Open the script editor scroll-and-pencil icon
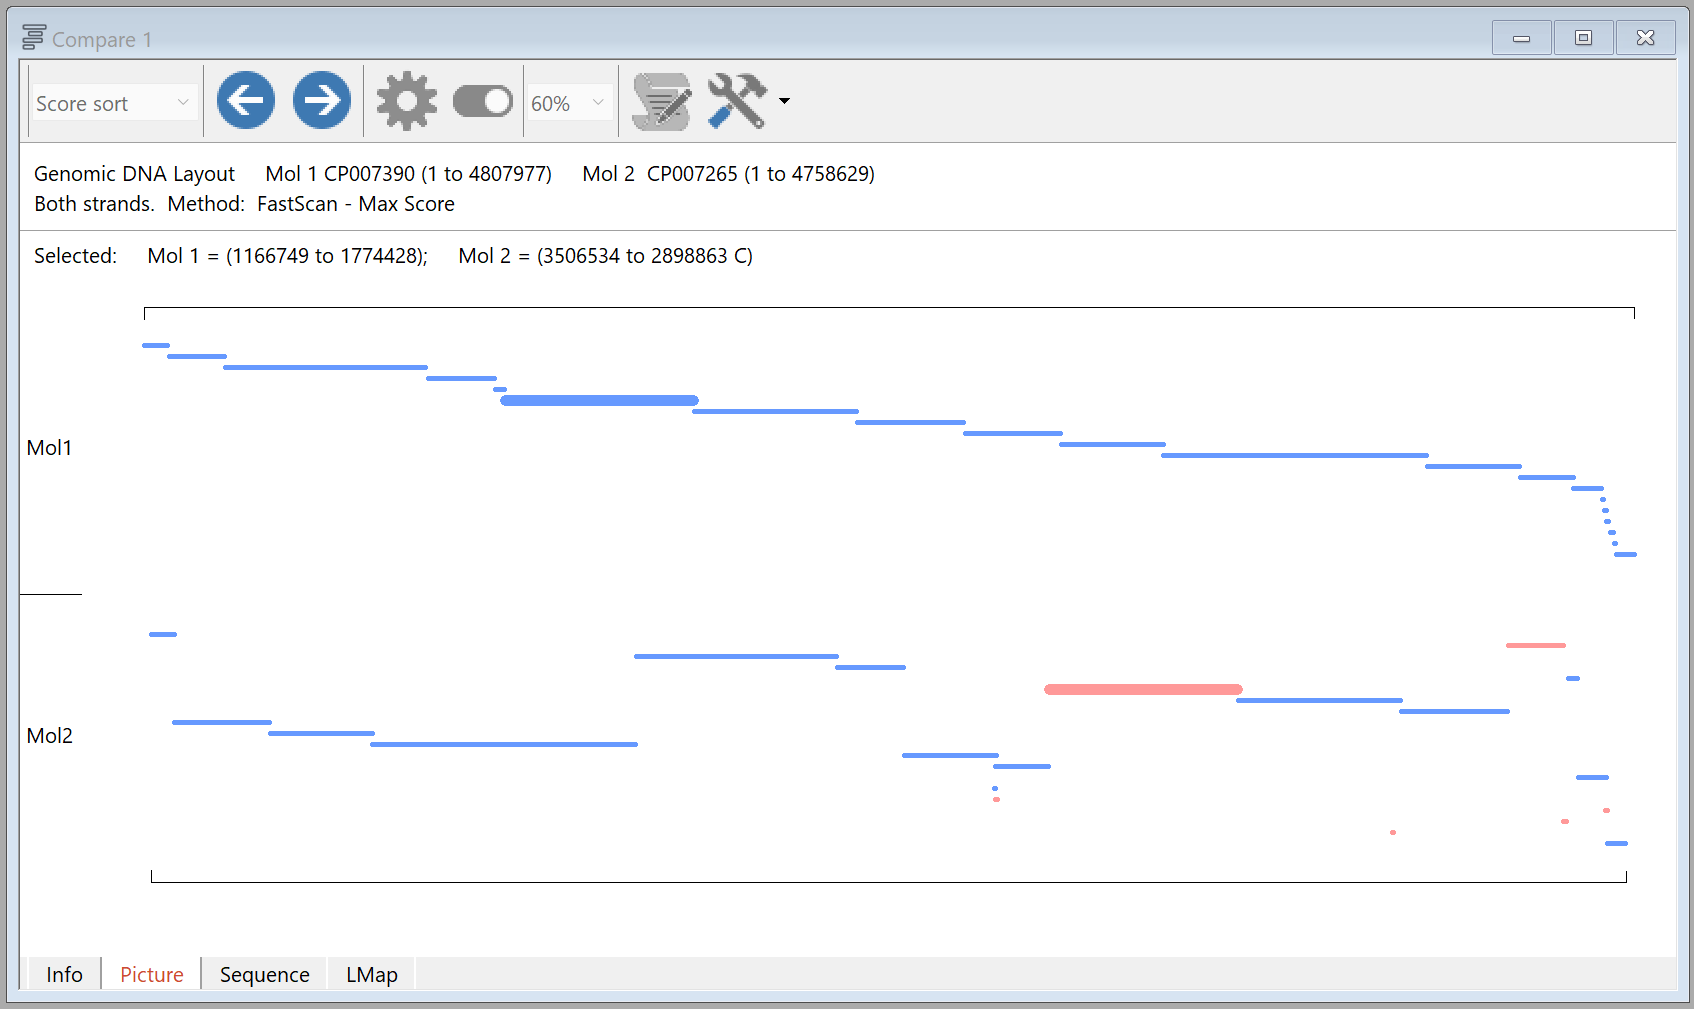 (662, 101)
